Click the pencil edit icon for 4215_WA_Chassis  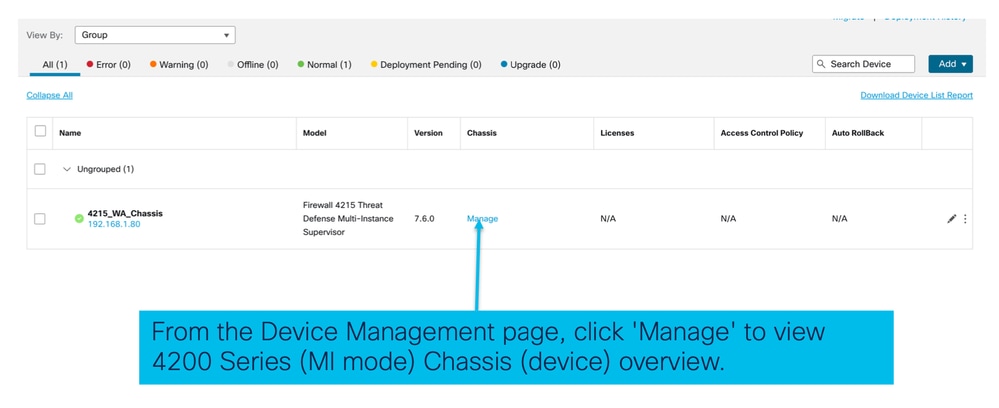(952, 219)
